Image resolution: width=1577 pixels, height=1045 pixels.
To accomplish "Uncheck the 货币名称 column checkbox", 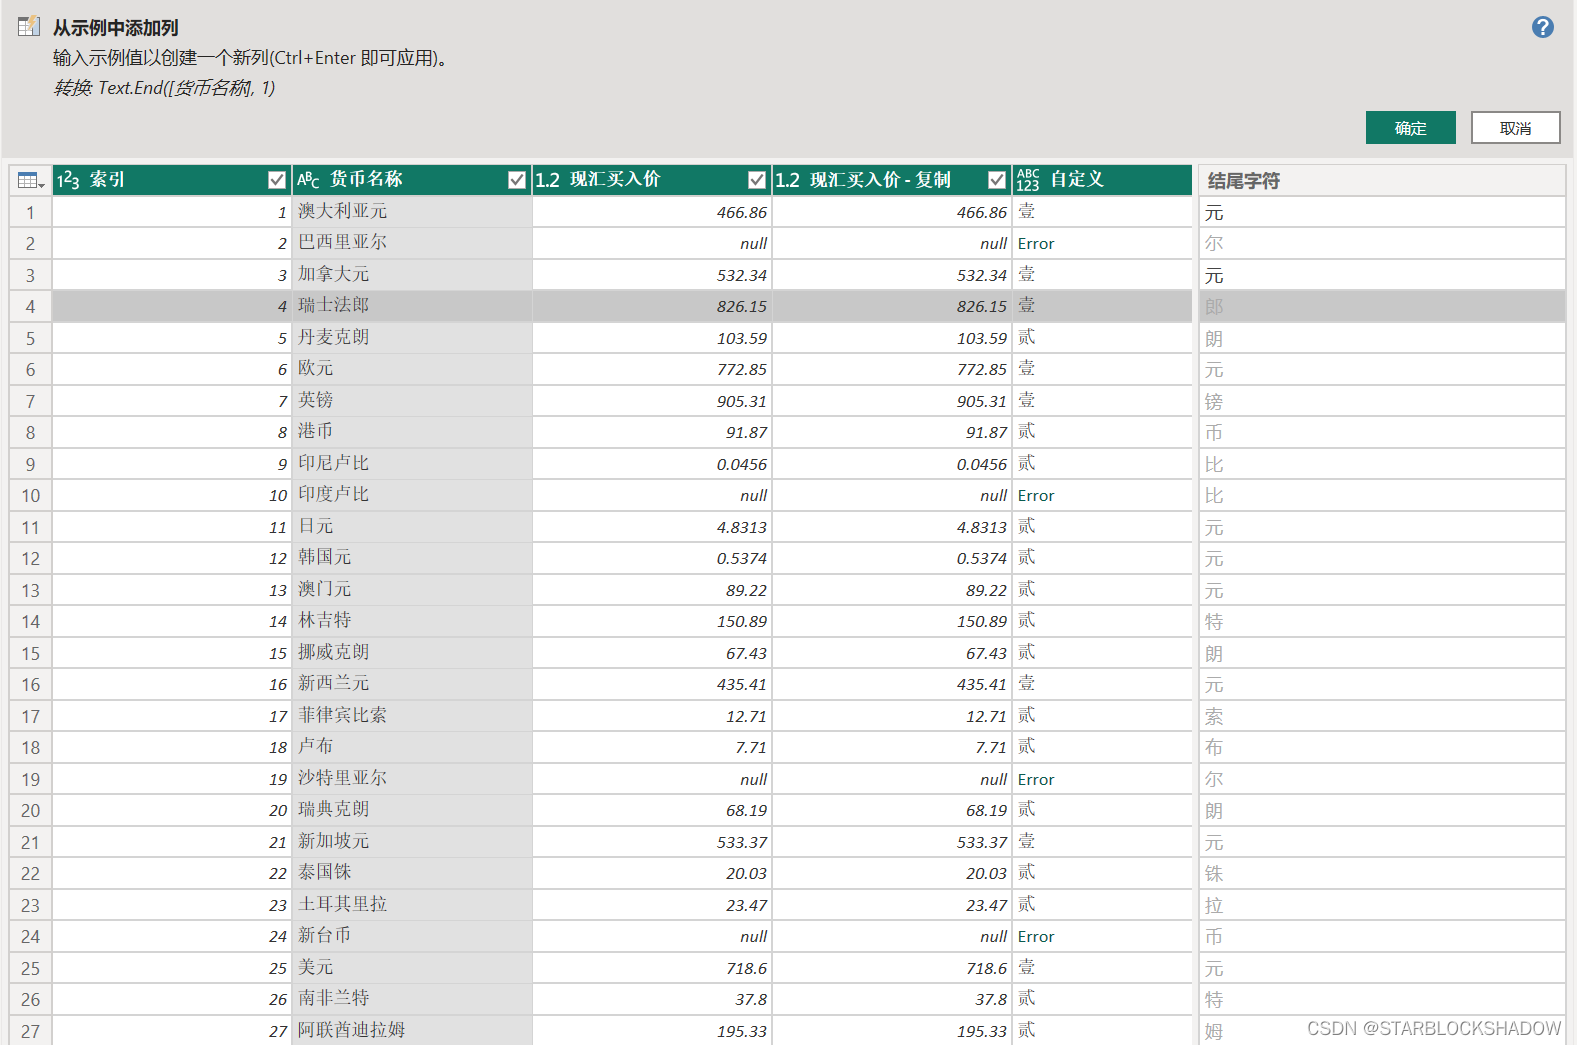I will click(x=517, y=180).
